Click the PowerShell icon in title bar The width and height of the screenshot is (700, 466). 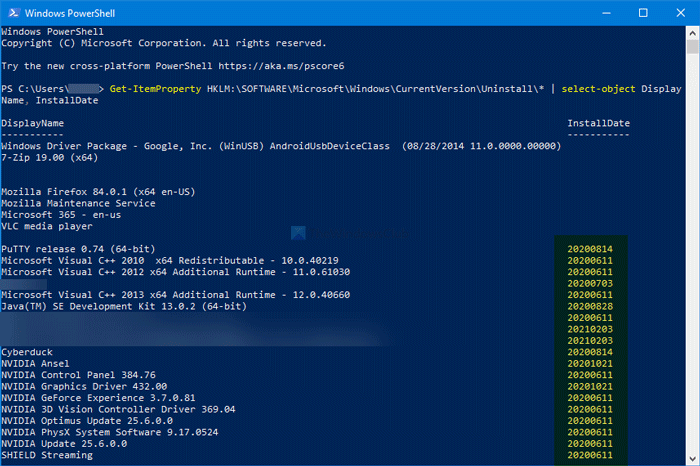(11, 13)
